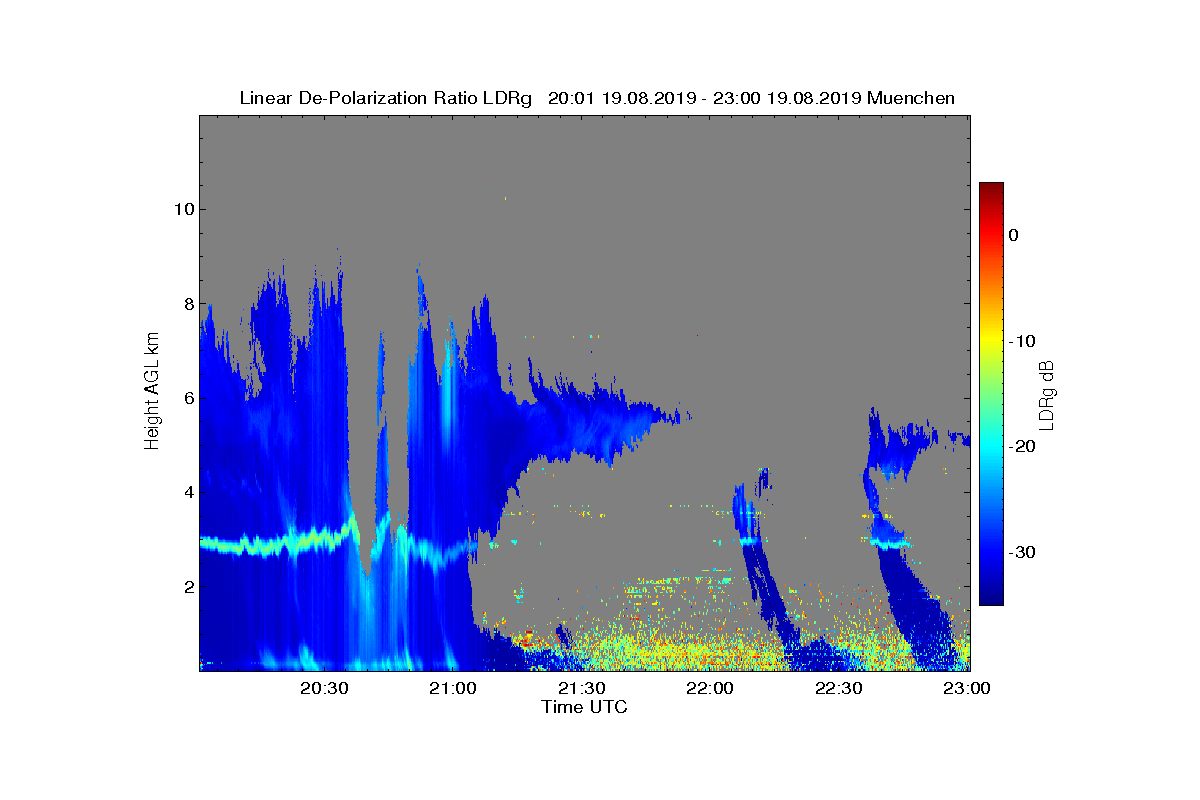Click the '22:00' time tick label

coord(711,689)
